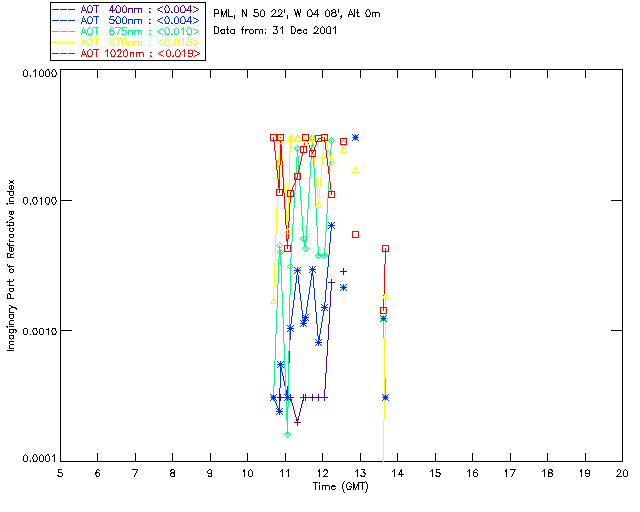
Task: Click the 0.0100 y-axis label
Action: (x=40, y=201)
